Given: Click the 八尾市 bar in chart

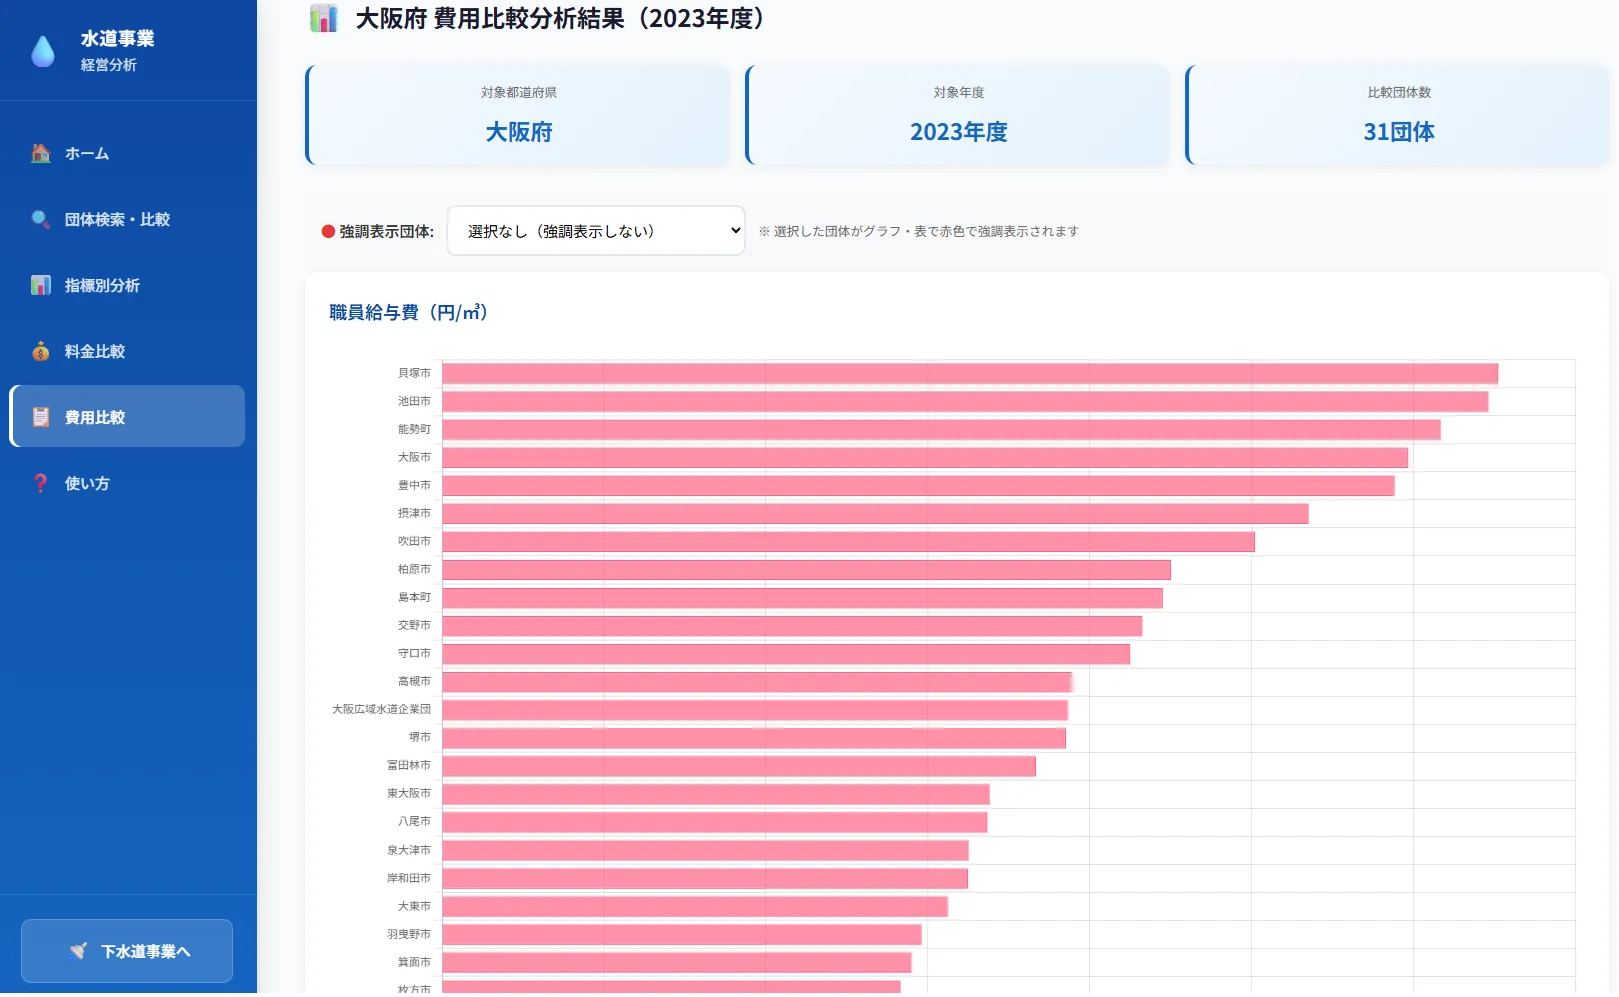Looking at the screenshot, I should pos(715,821).
